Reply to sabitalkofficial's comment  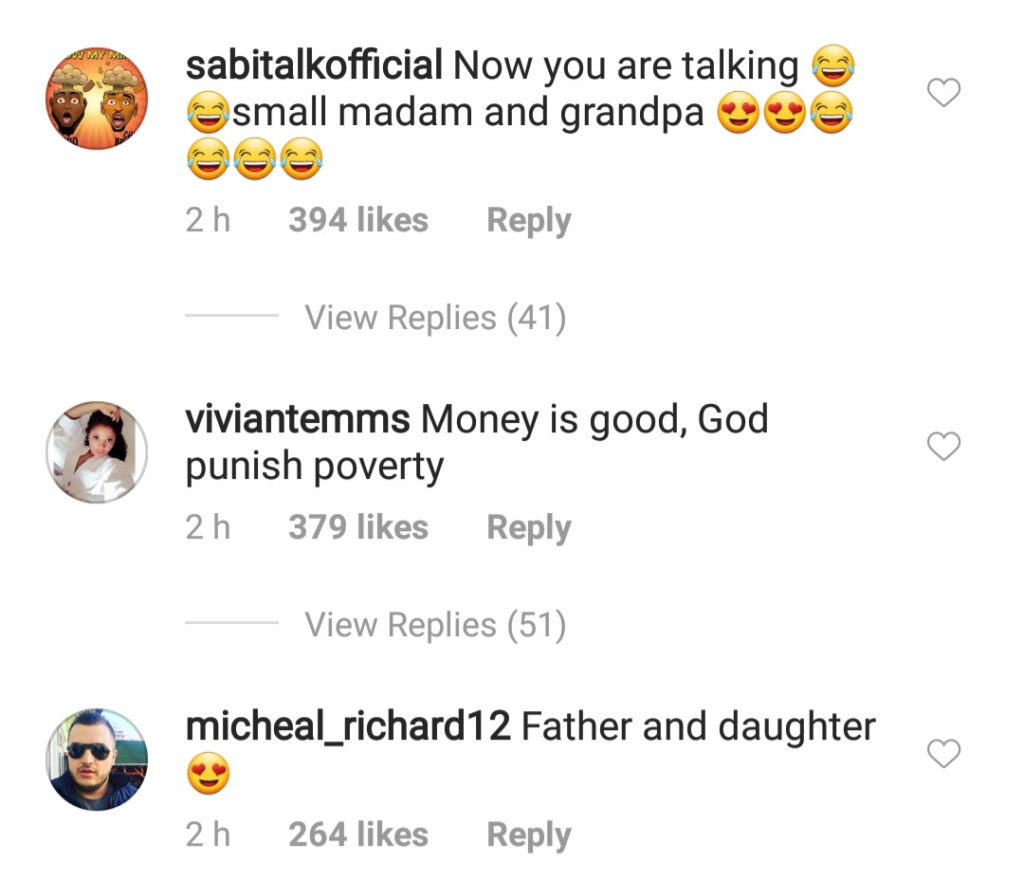[x=529, y=221]
